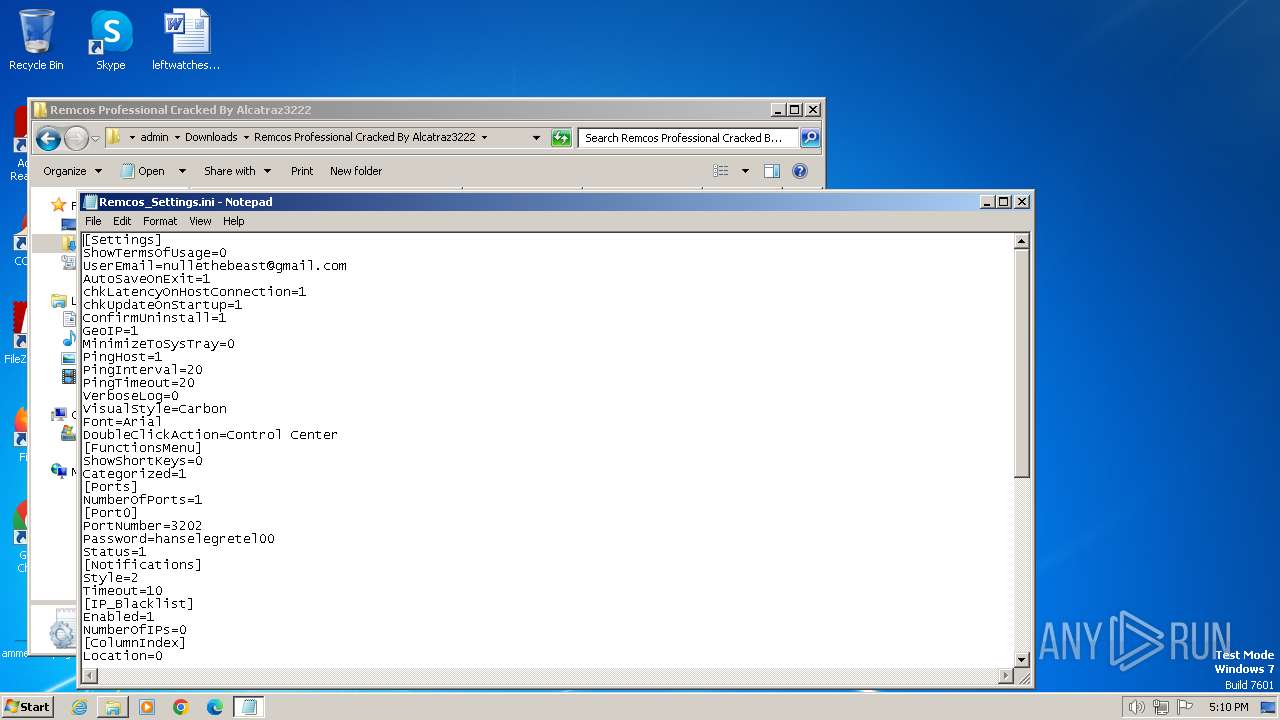Click the Search Remcos Professional input field
1280x720 pixels.
(688, 138)
